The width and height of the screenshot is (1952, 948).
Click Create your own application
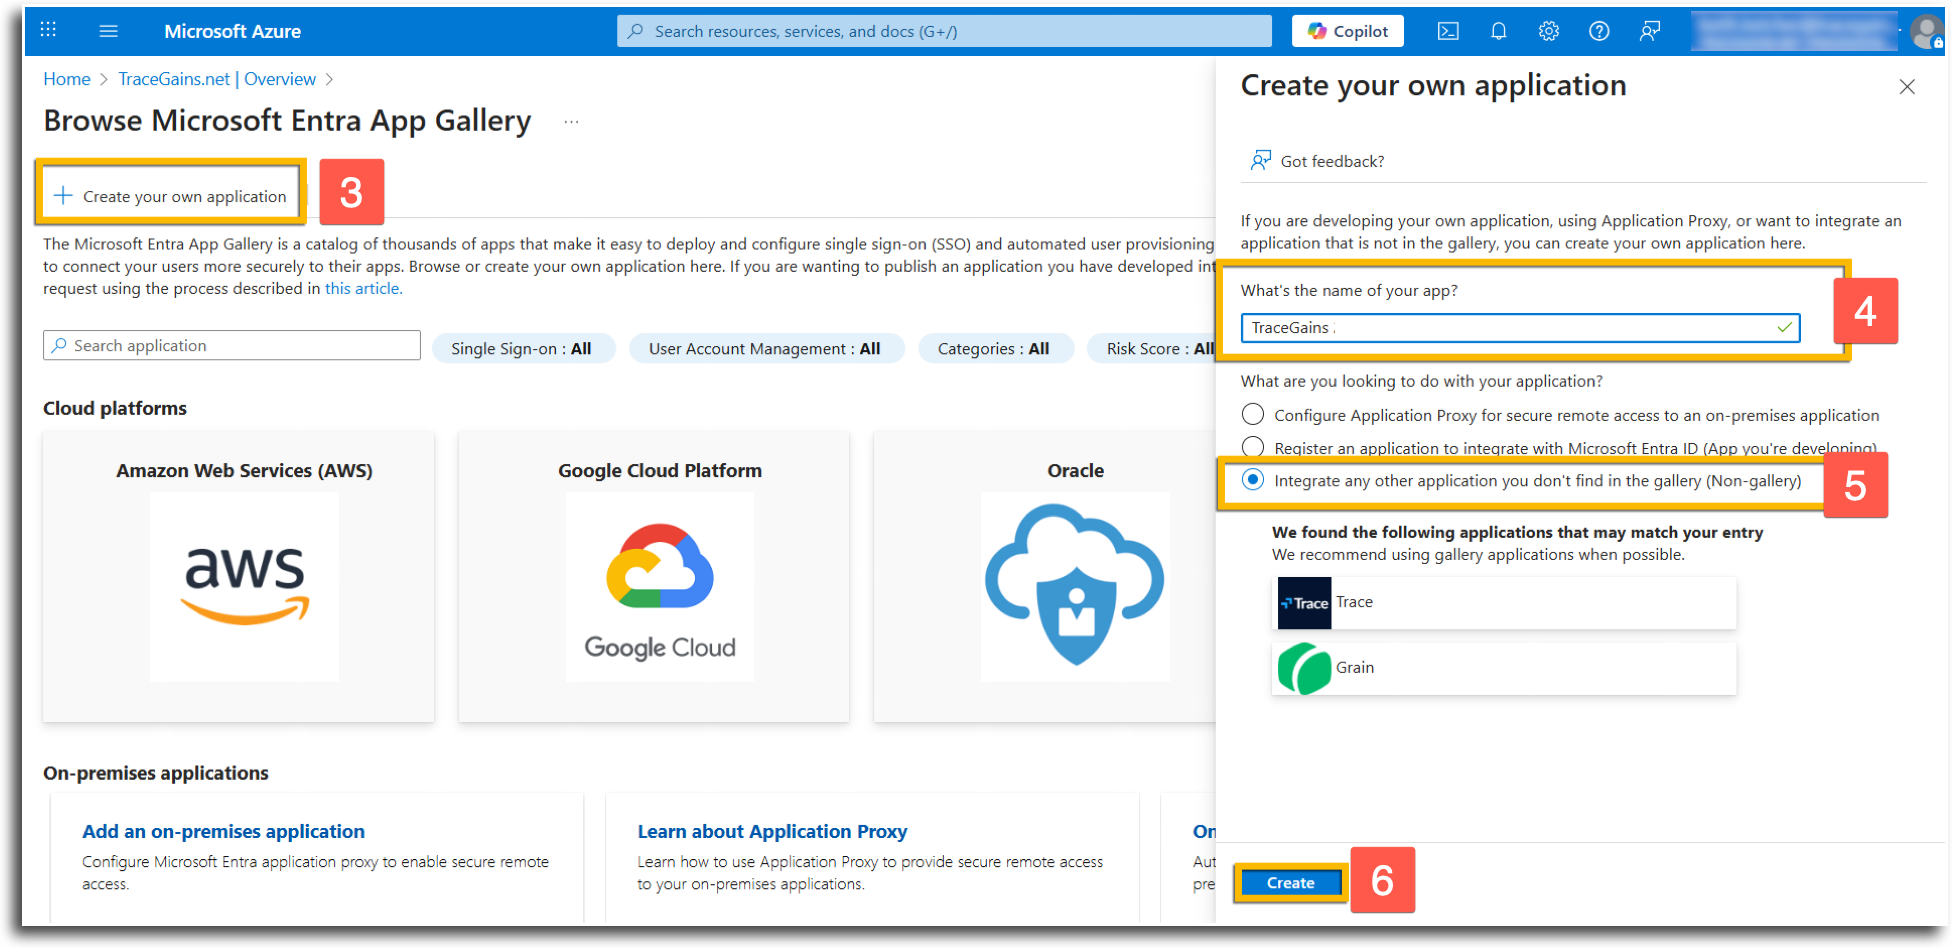point(171,196)
